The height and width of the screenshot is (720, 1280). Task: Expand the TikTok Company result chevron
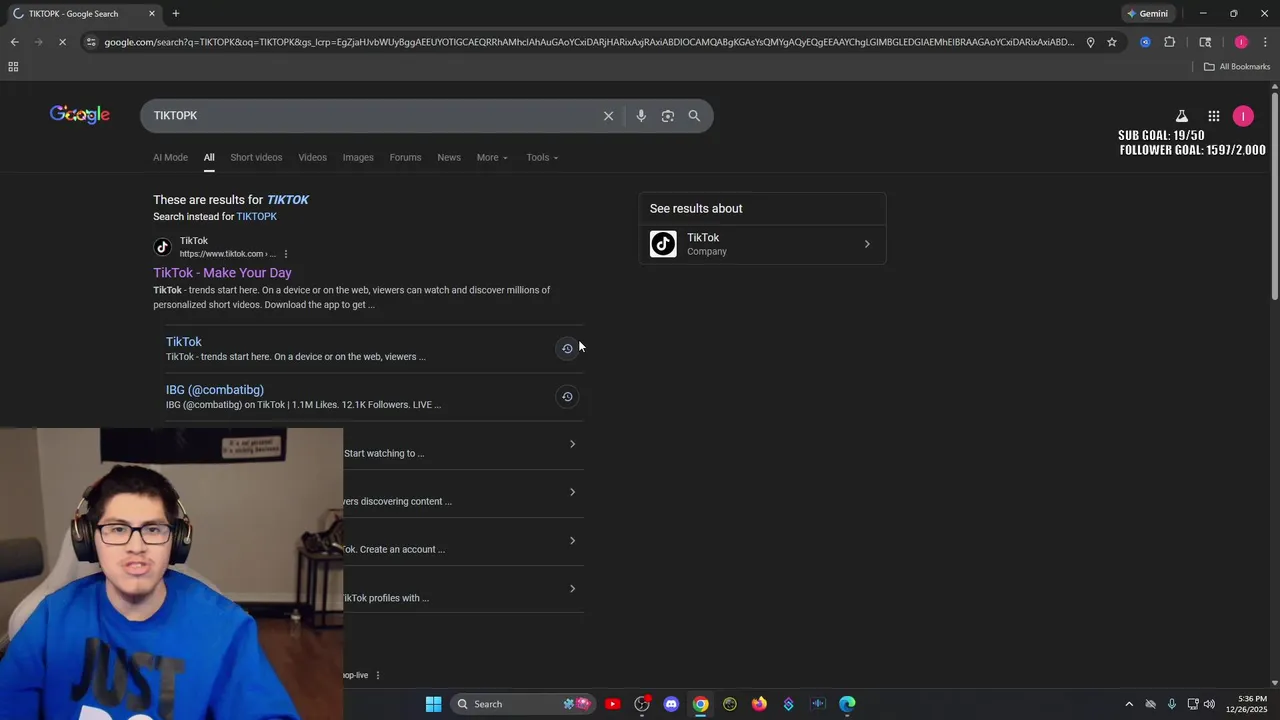click(867, 244)
